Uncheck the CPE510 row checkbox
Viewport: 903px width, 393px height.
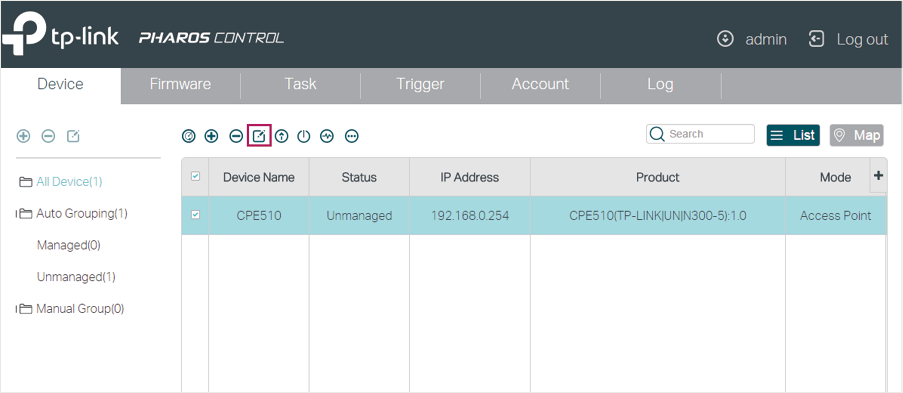coord(195,215)
